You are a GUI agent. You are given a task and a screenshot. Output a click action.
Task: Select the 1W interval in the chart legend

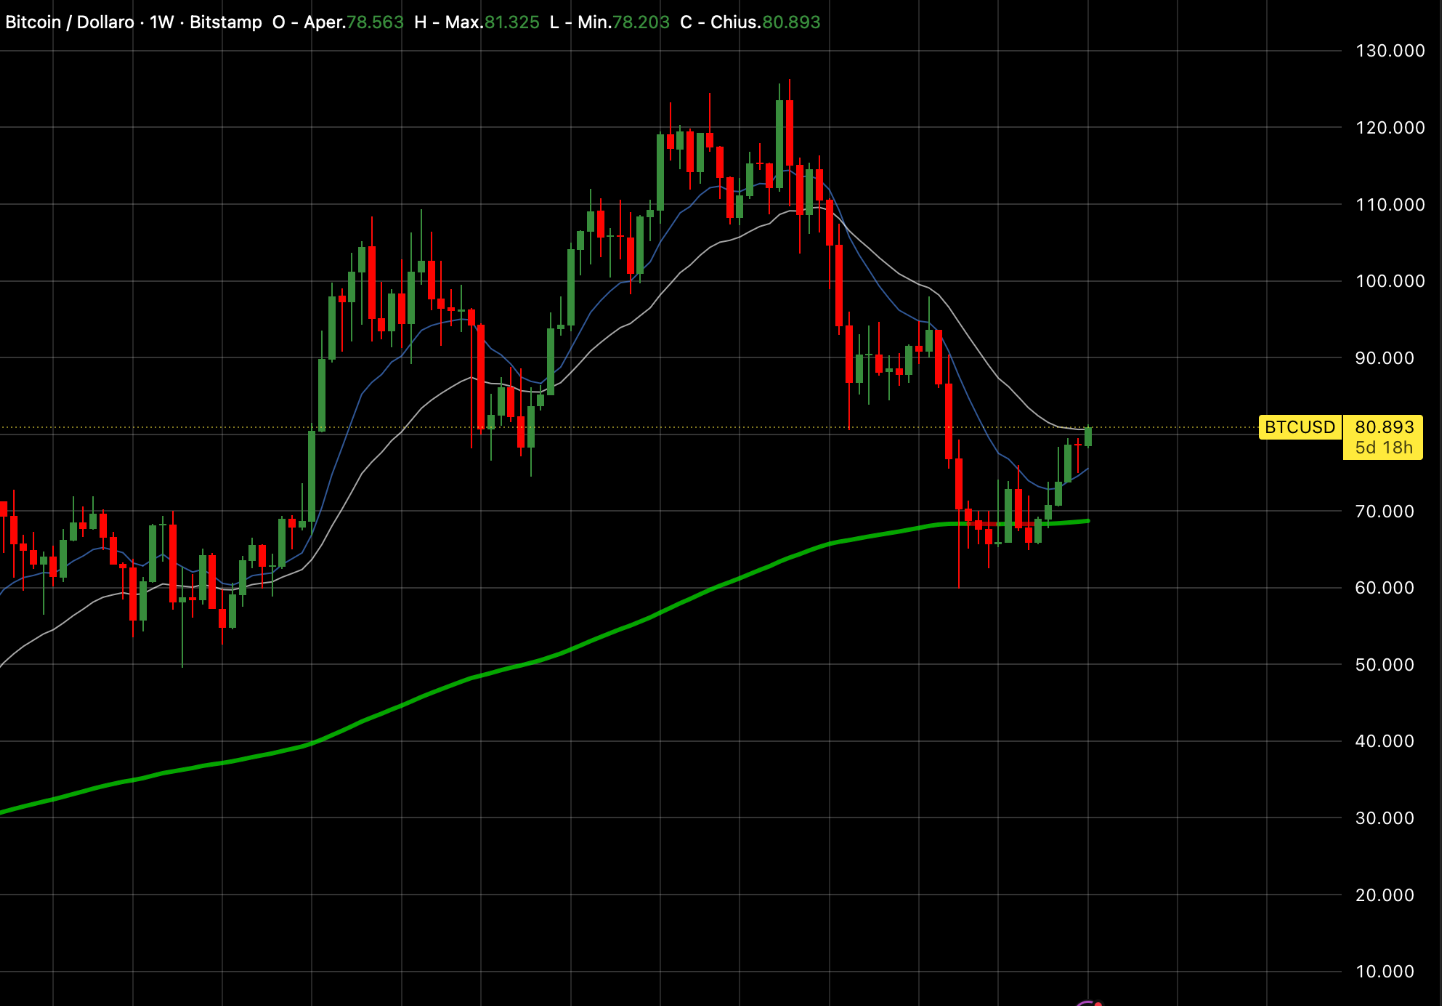tap(162, 22)
